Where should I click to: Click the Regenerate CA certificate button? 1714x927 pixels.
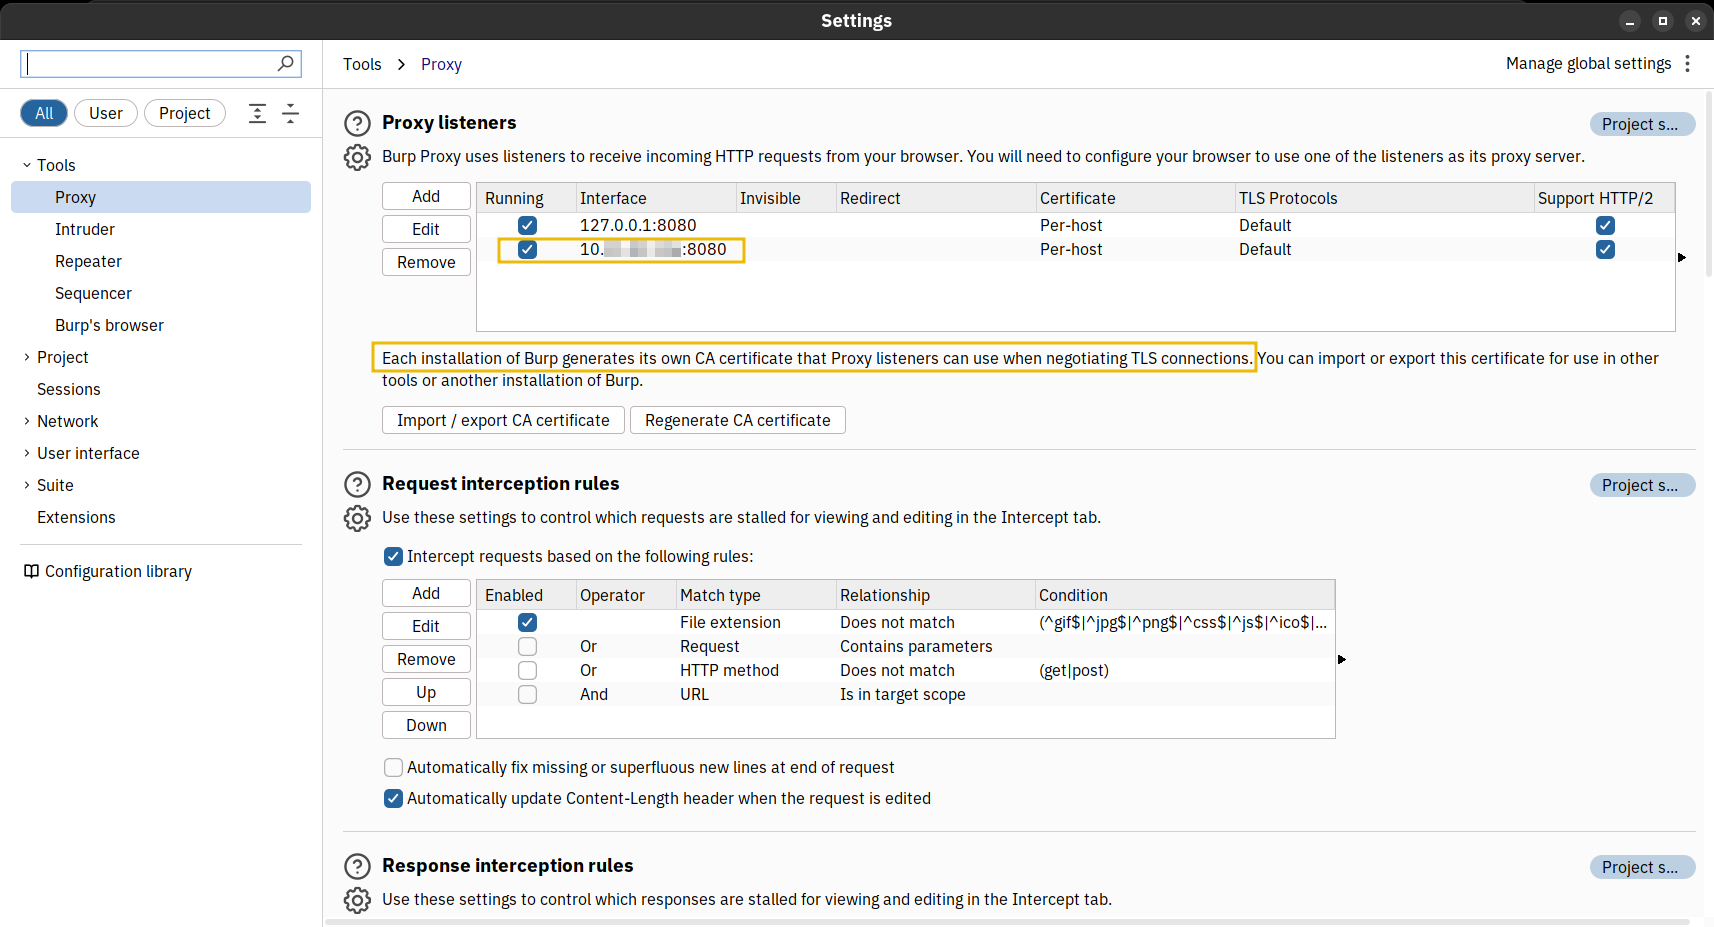click(737, 420)
